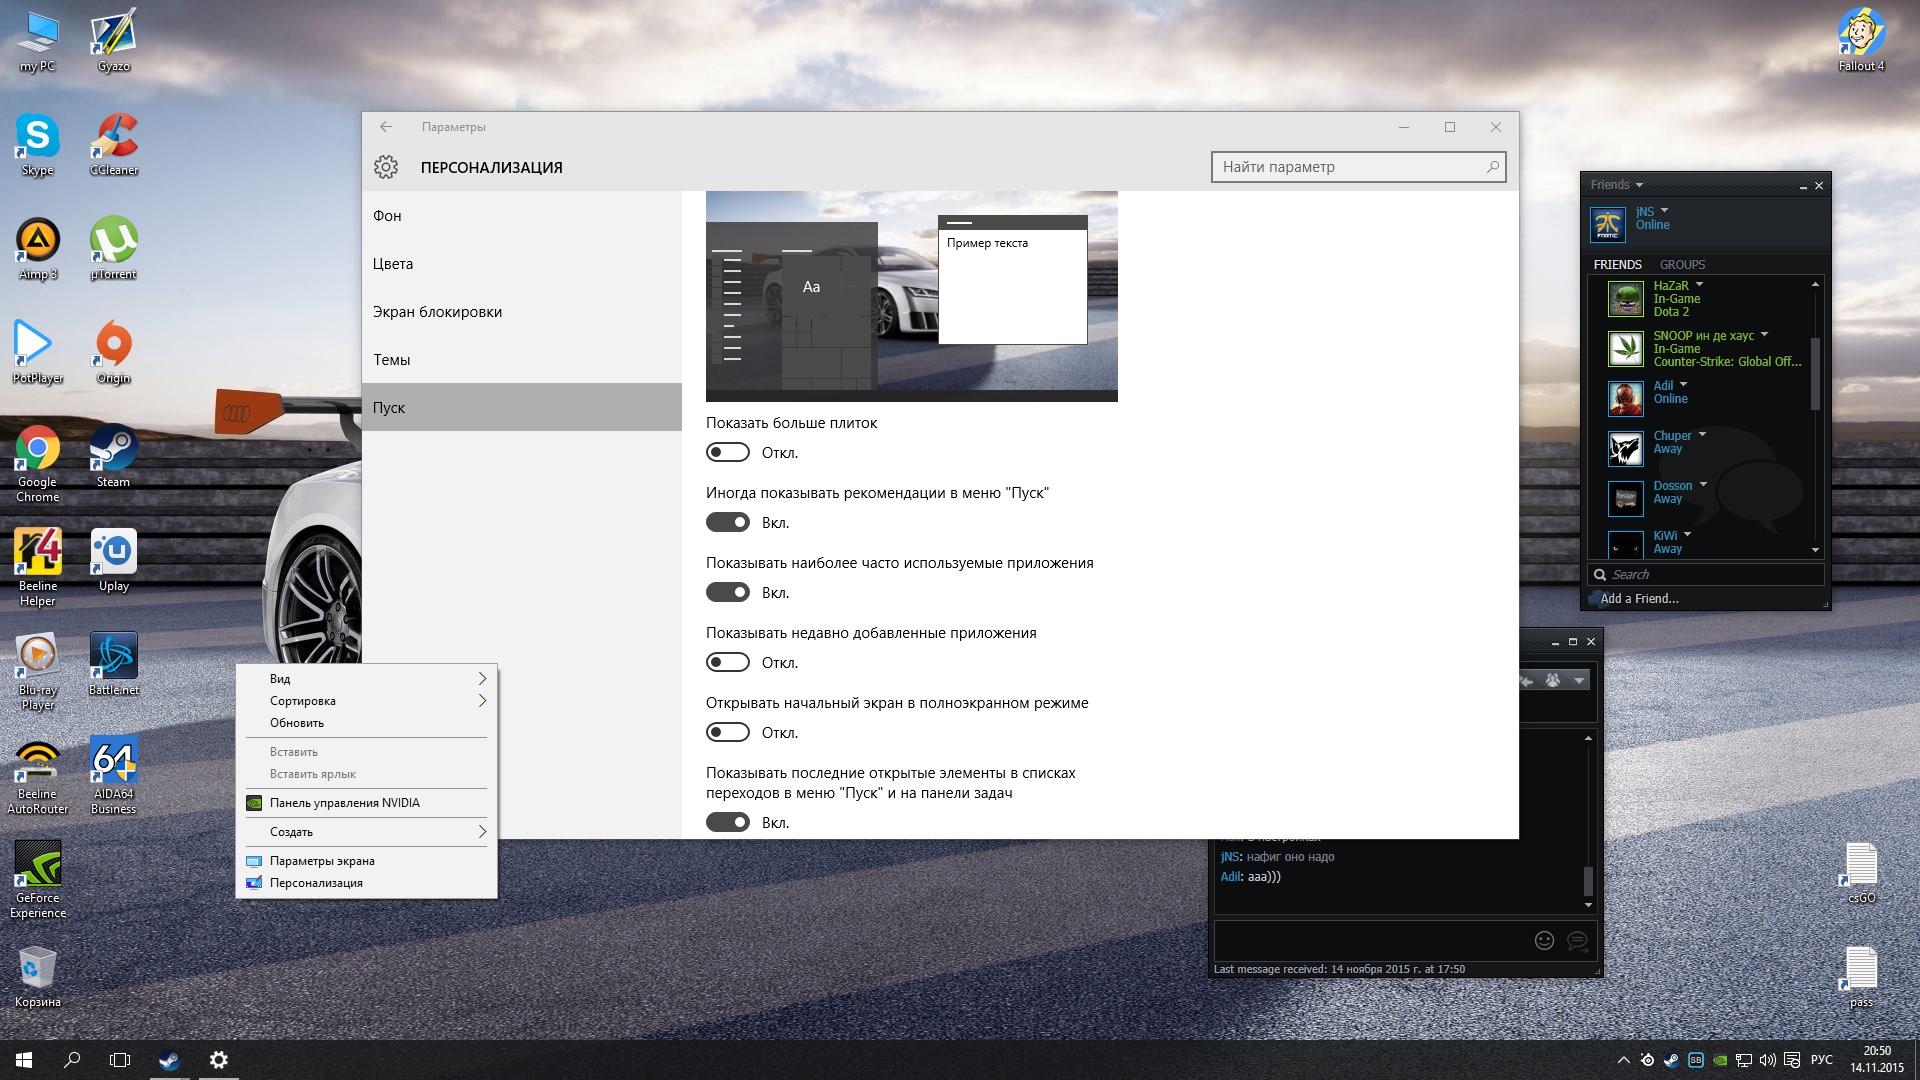Open Task View on the taskbar

click(120, 1060)
